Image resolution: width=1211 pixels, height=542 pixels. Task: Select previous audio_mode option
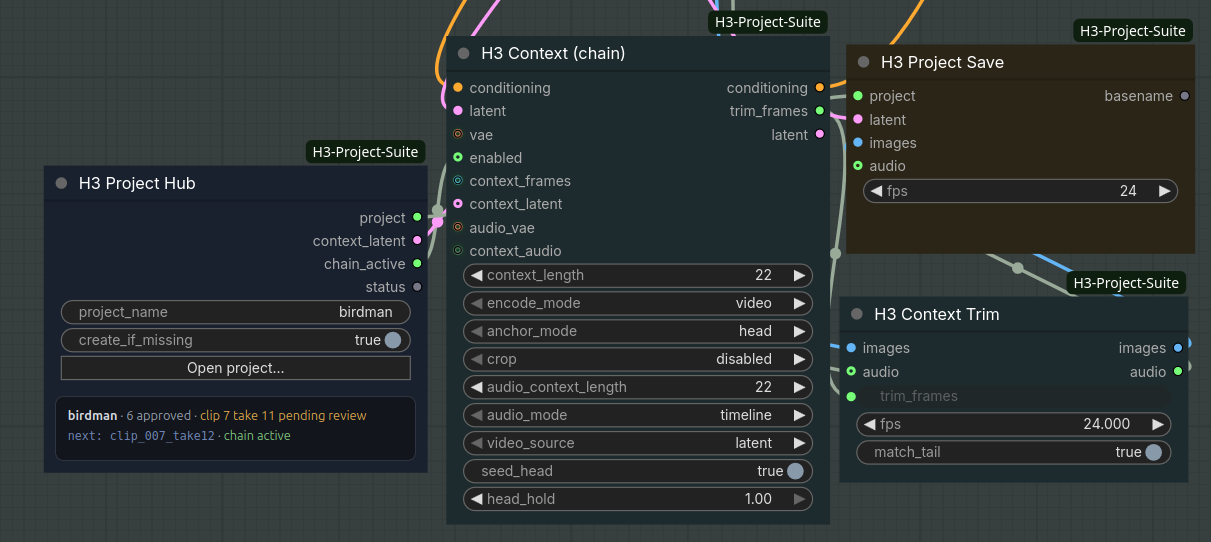(x=477, y=415)
